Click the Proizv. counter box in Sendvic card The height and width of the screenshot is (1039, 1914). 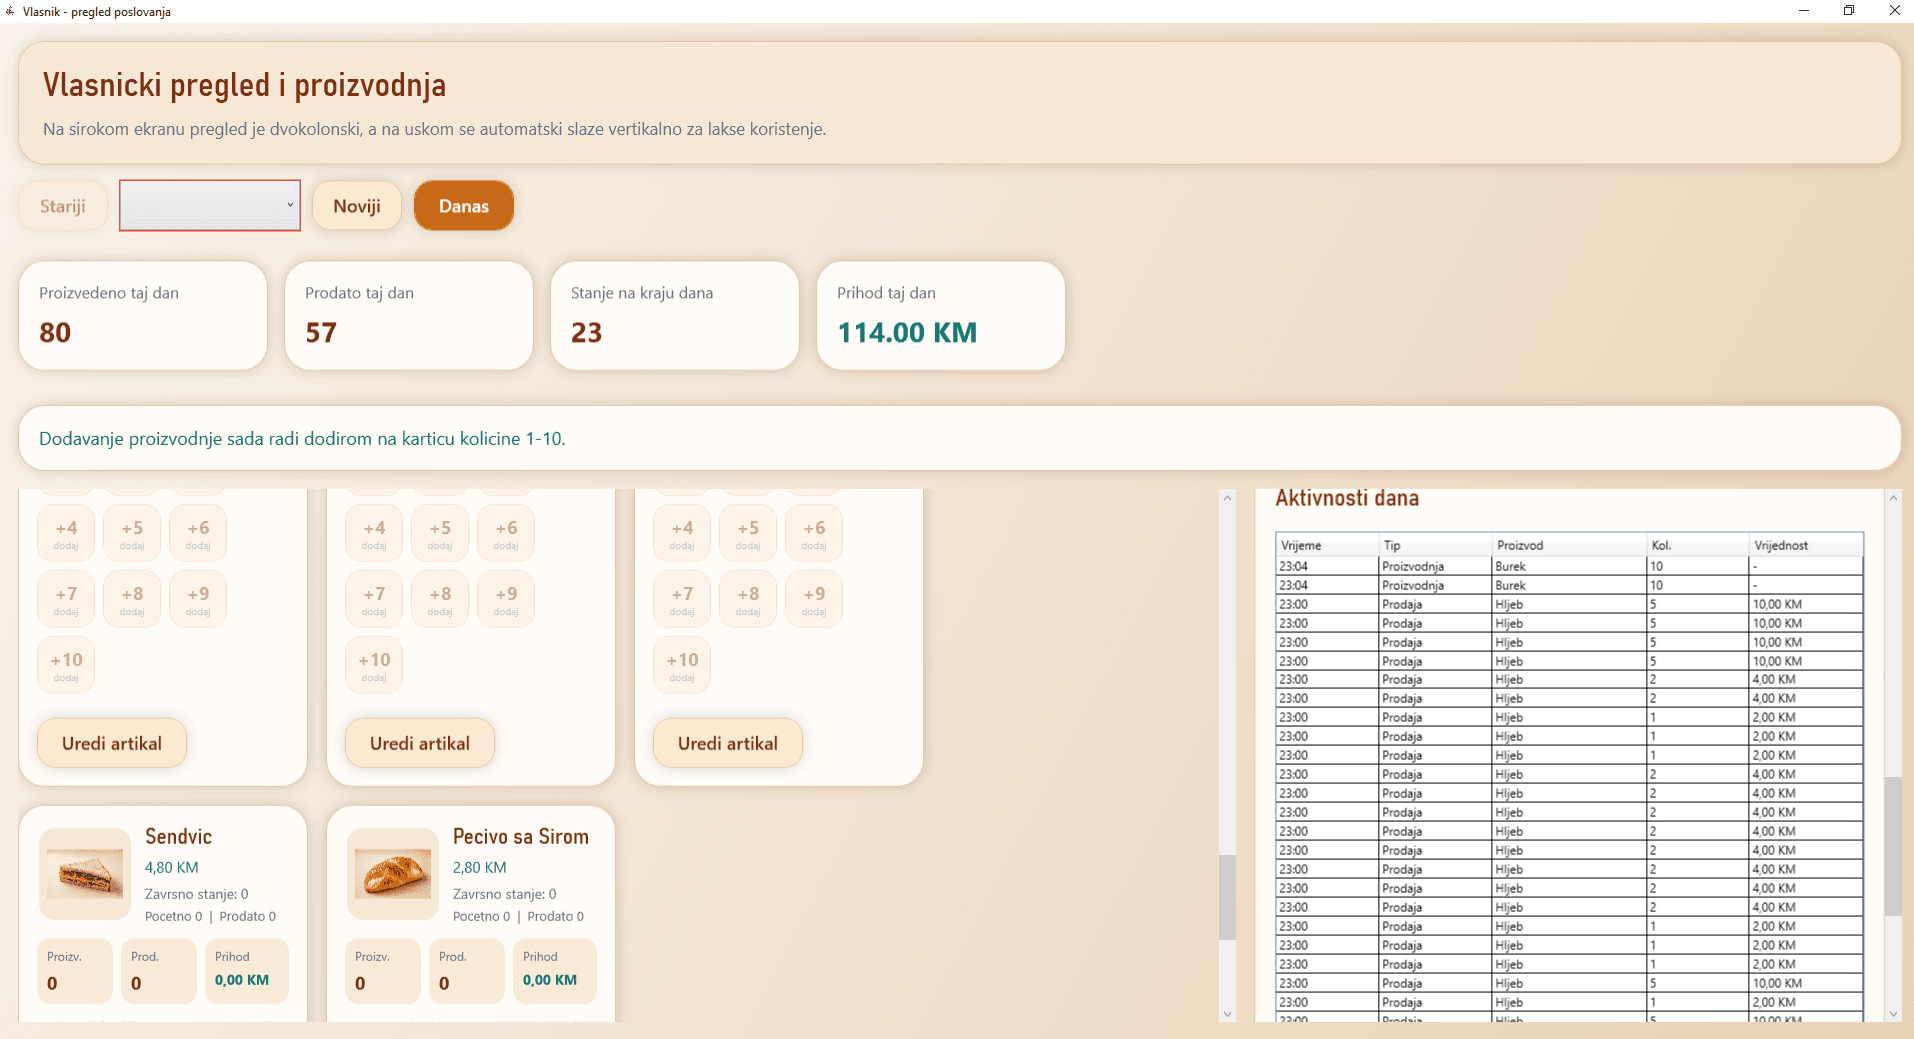[75, 970]
